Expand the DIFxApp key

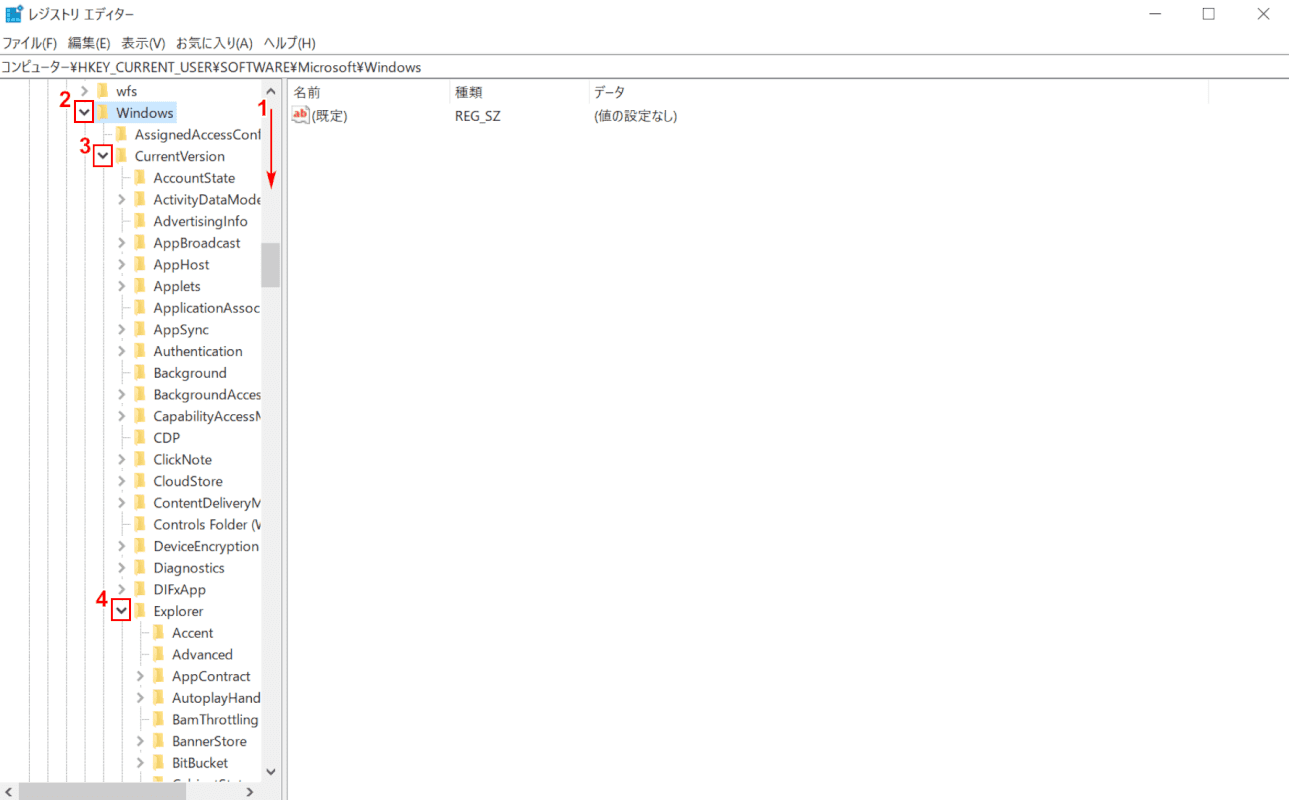[122, 590]
